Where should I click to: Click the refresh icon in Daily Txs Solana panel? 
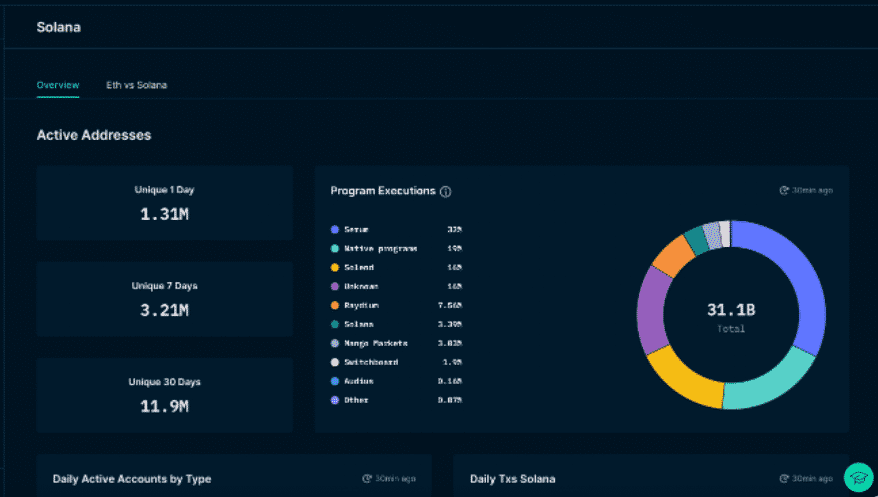point(784,479)
